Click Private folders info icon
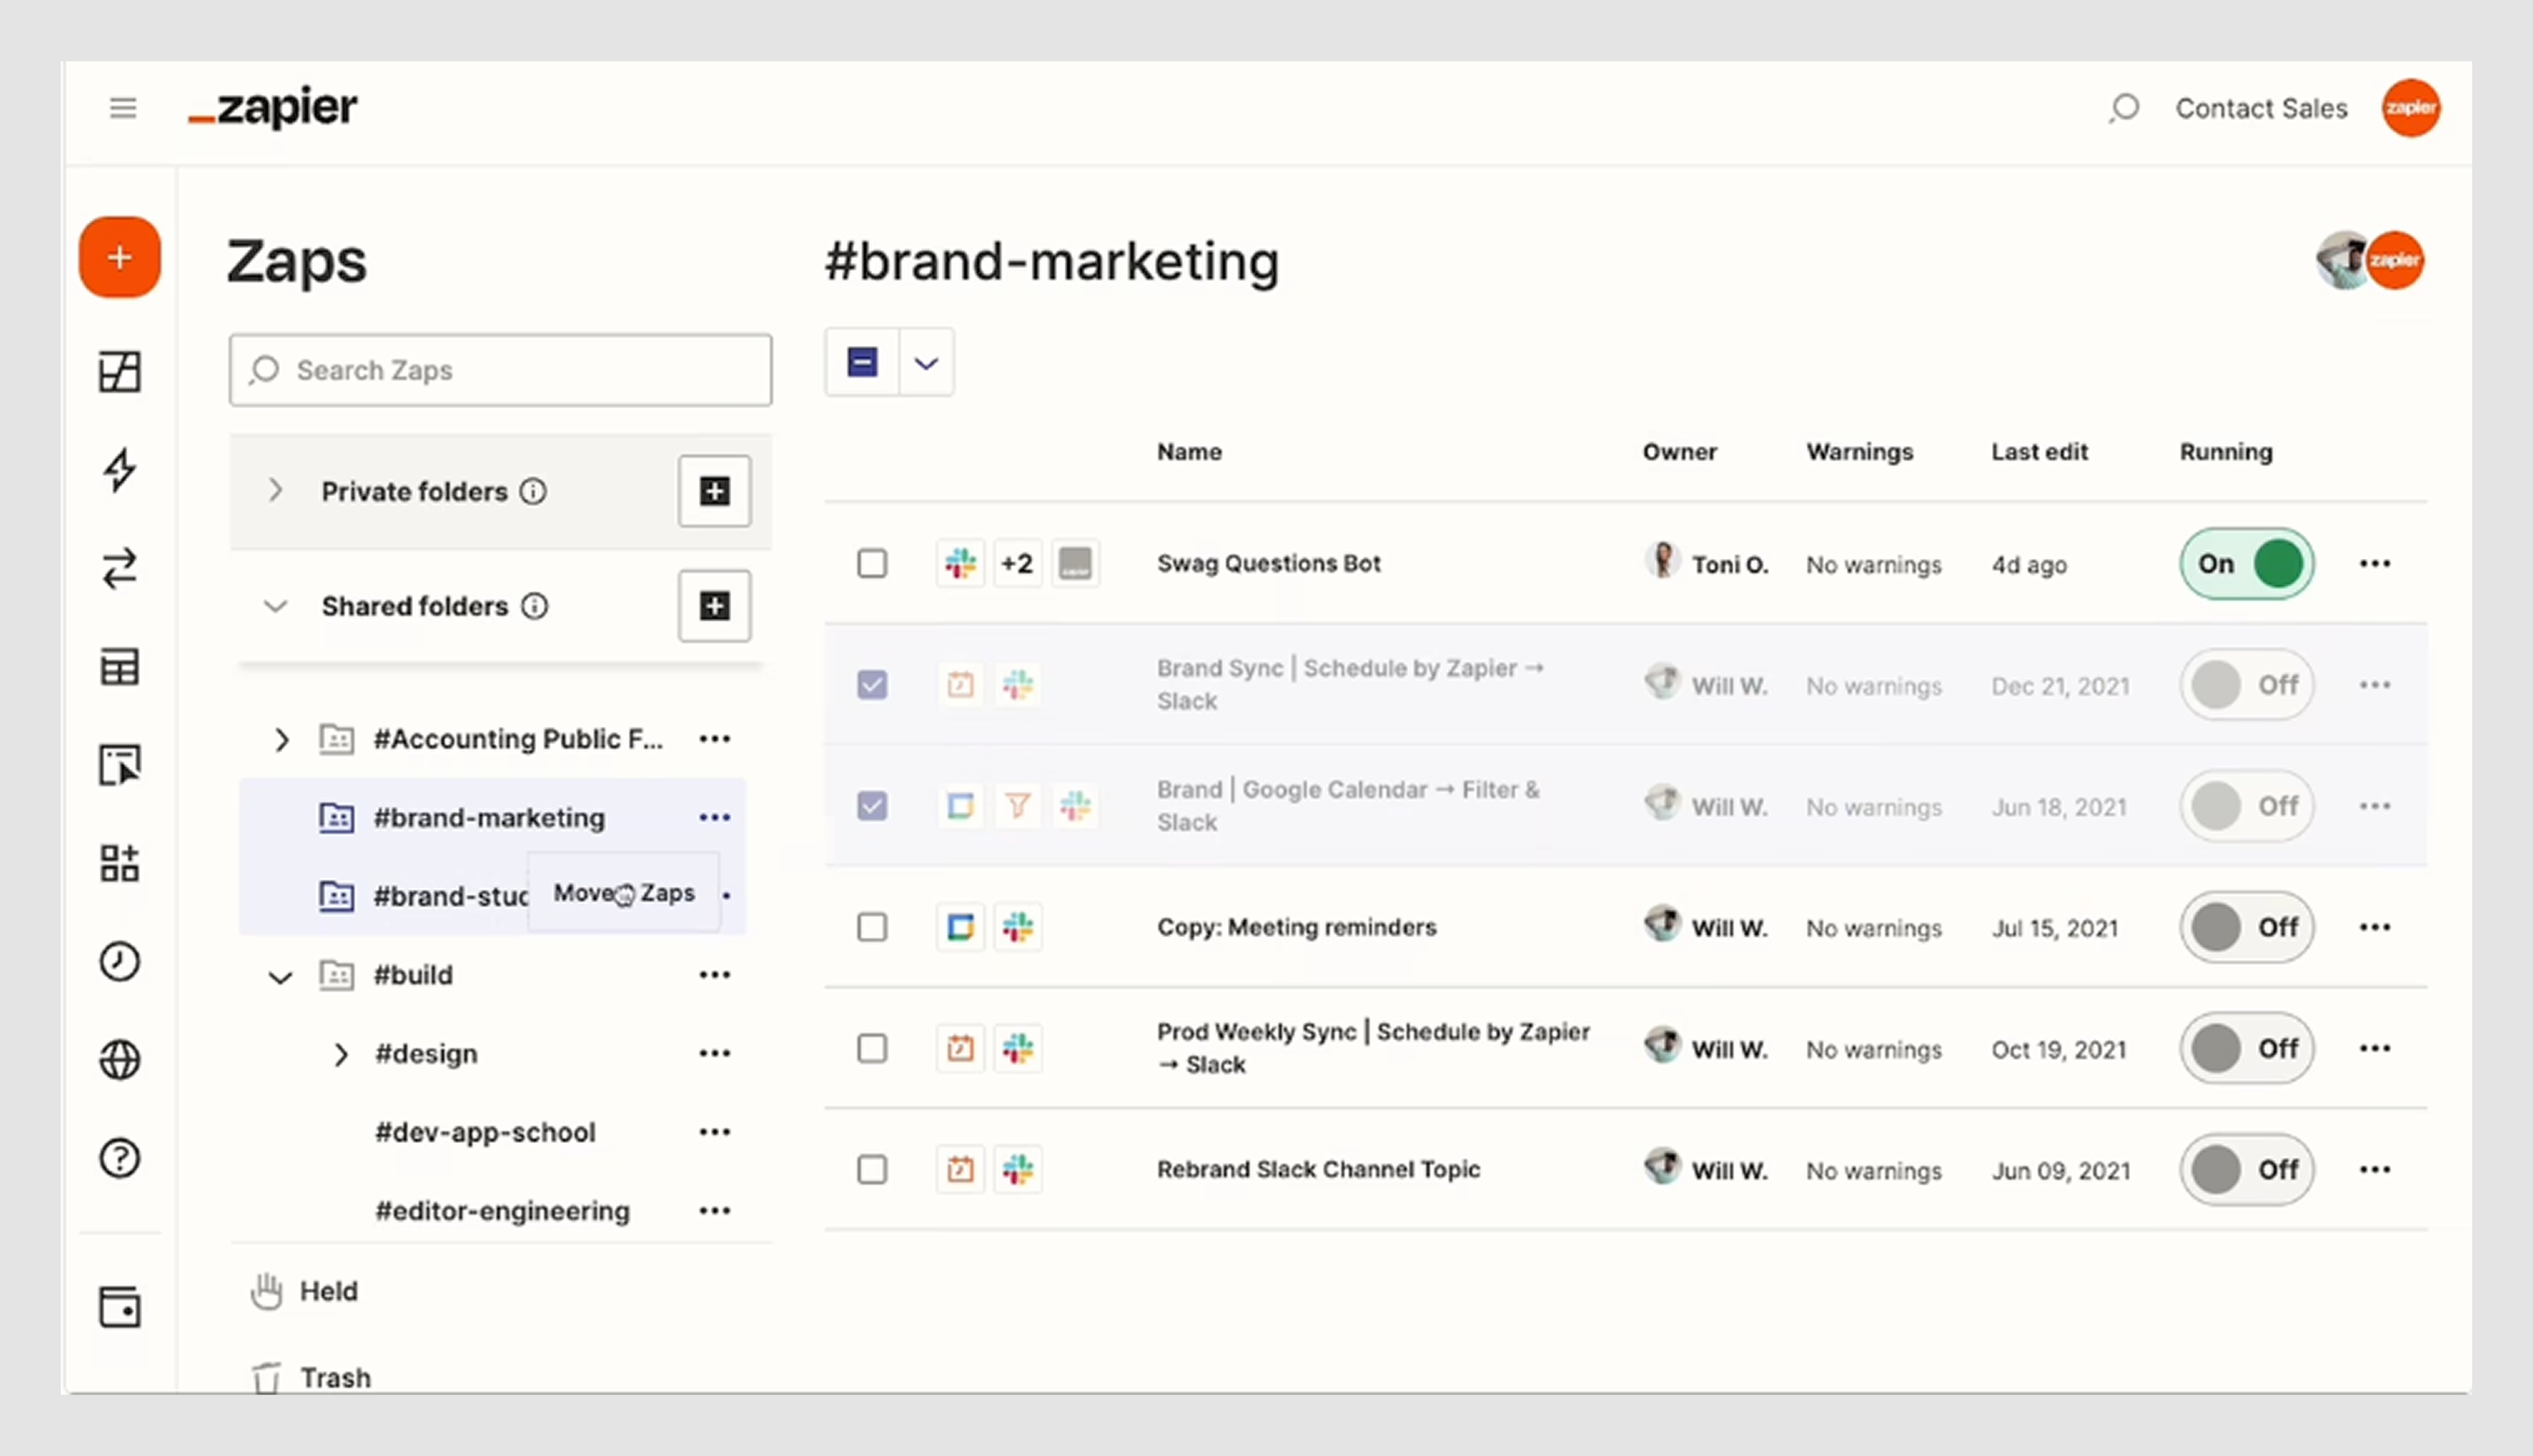 [533, 491]
